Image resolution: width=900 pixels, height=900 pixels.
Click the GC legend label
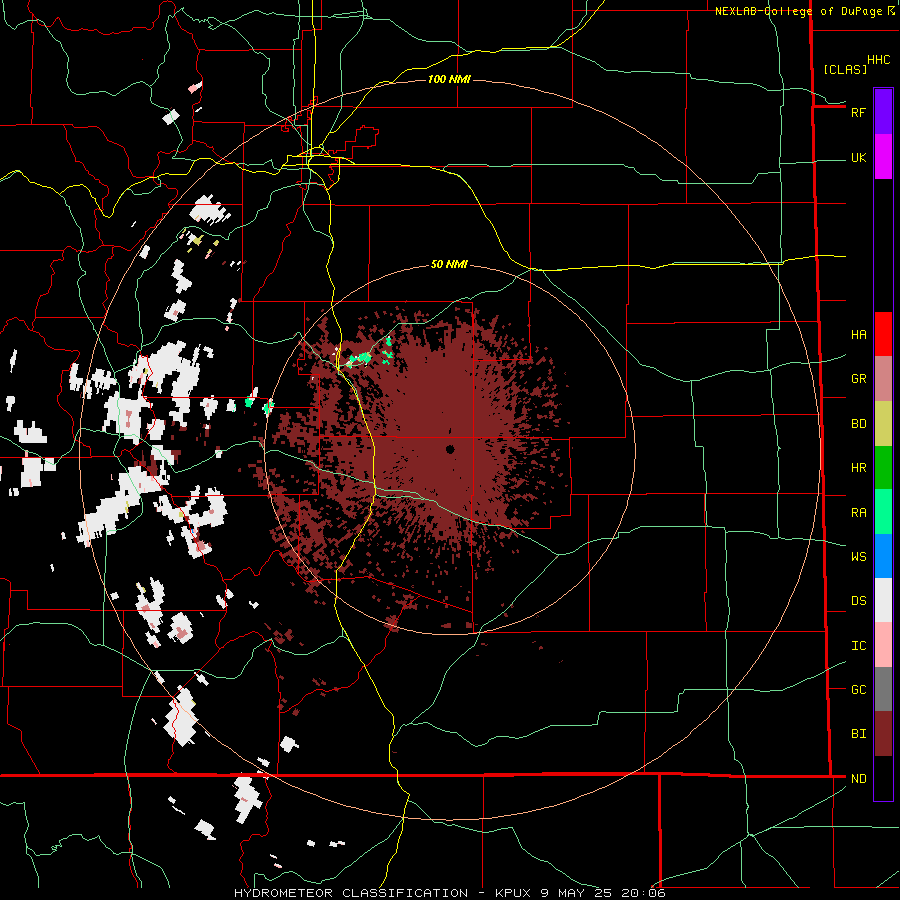tap(858, 689)
